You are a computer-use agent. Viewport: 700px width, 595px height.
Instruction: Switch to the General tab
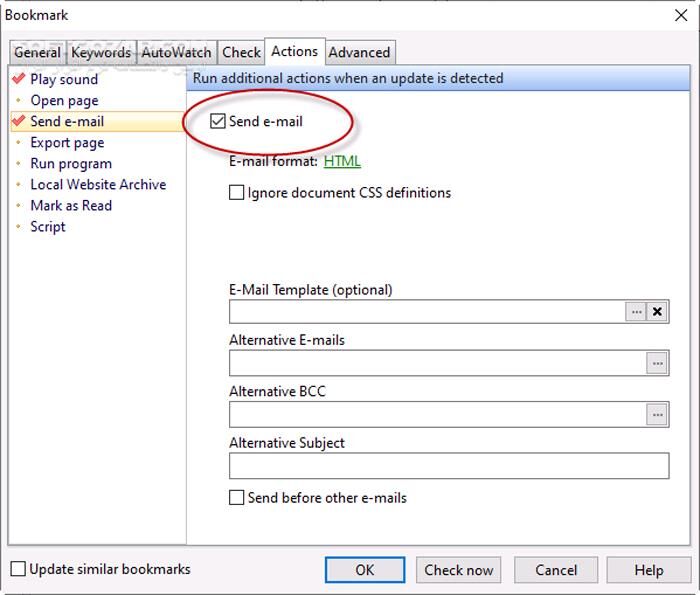[37, 53]
